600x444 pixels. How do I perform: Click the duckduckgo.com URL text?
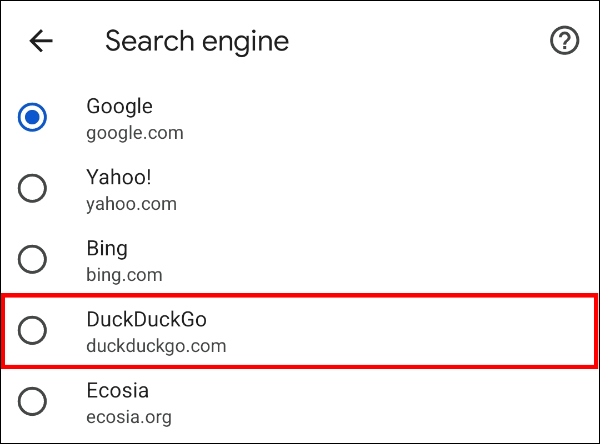click(156, 346)
